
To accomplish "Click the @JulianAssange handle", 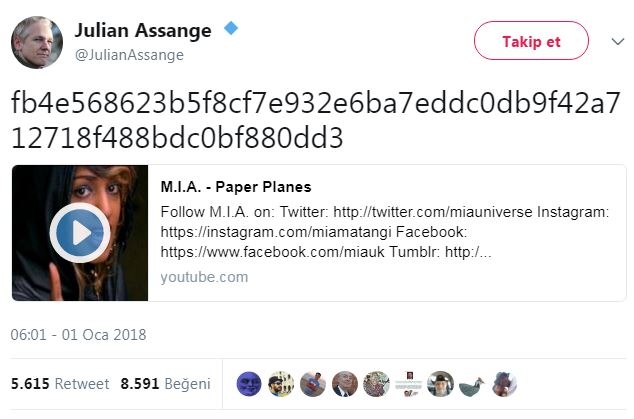I will coord(129,55).
